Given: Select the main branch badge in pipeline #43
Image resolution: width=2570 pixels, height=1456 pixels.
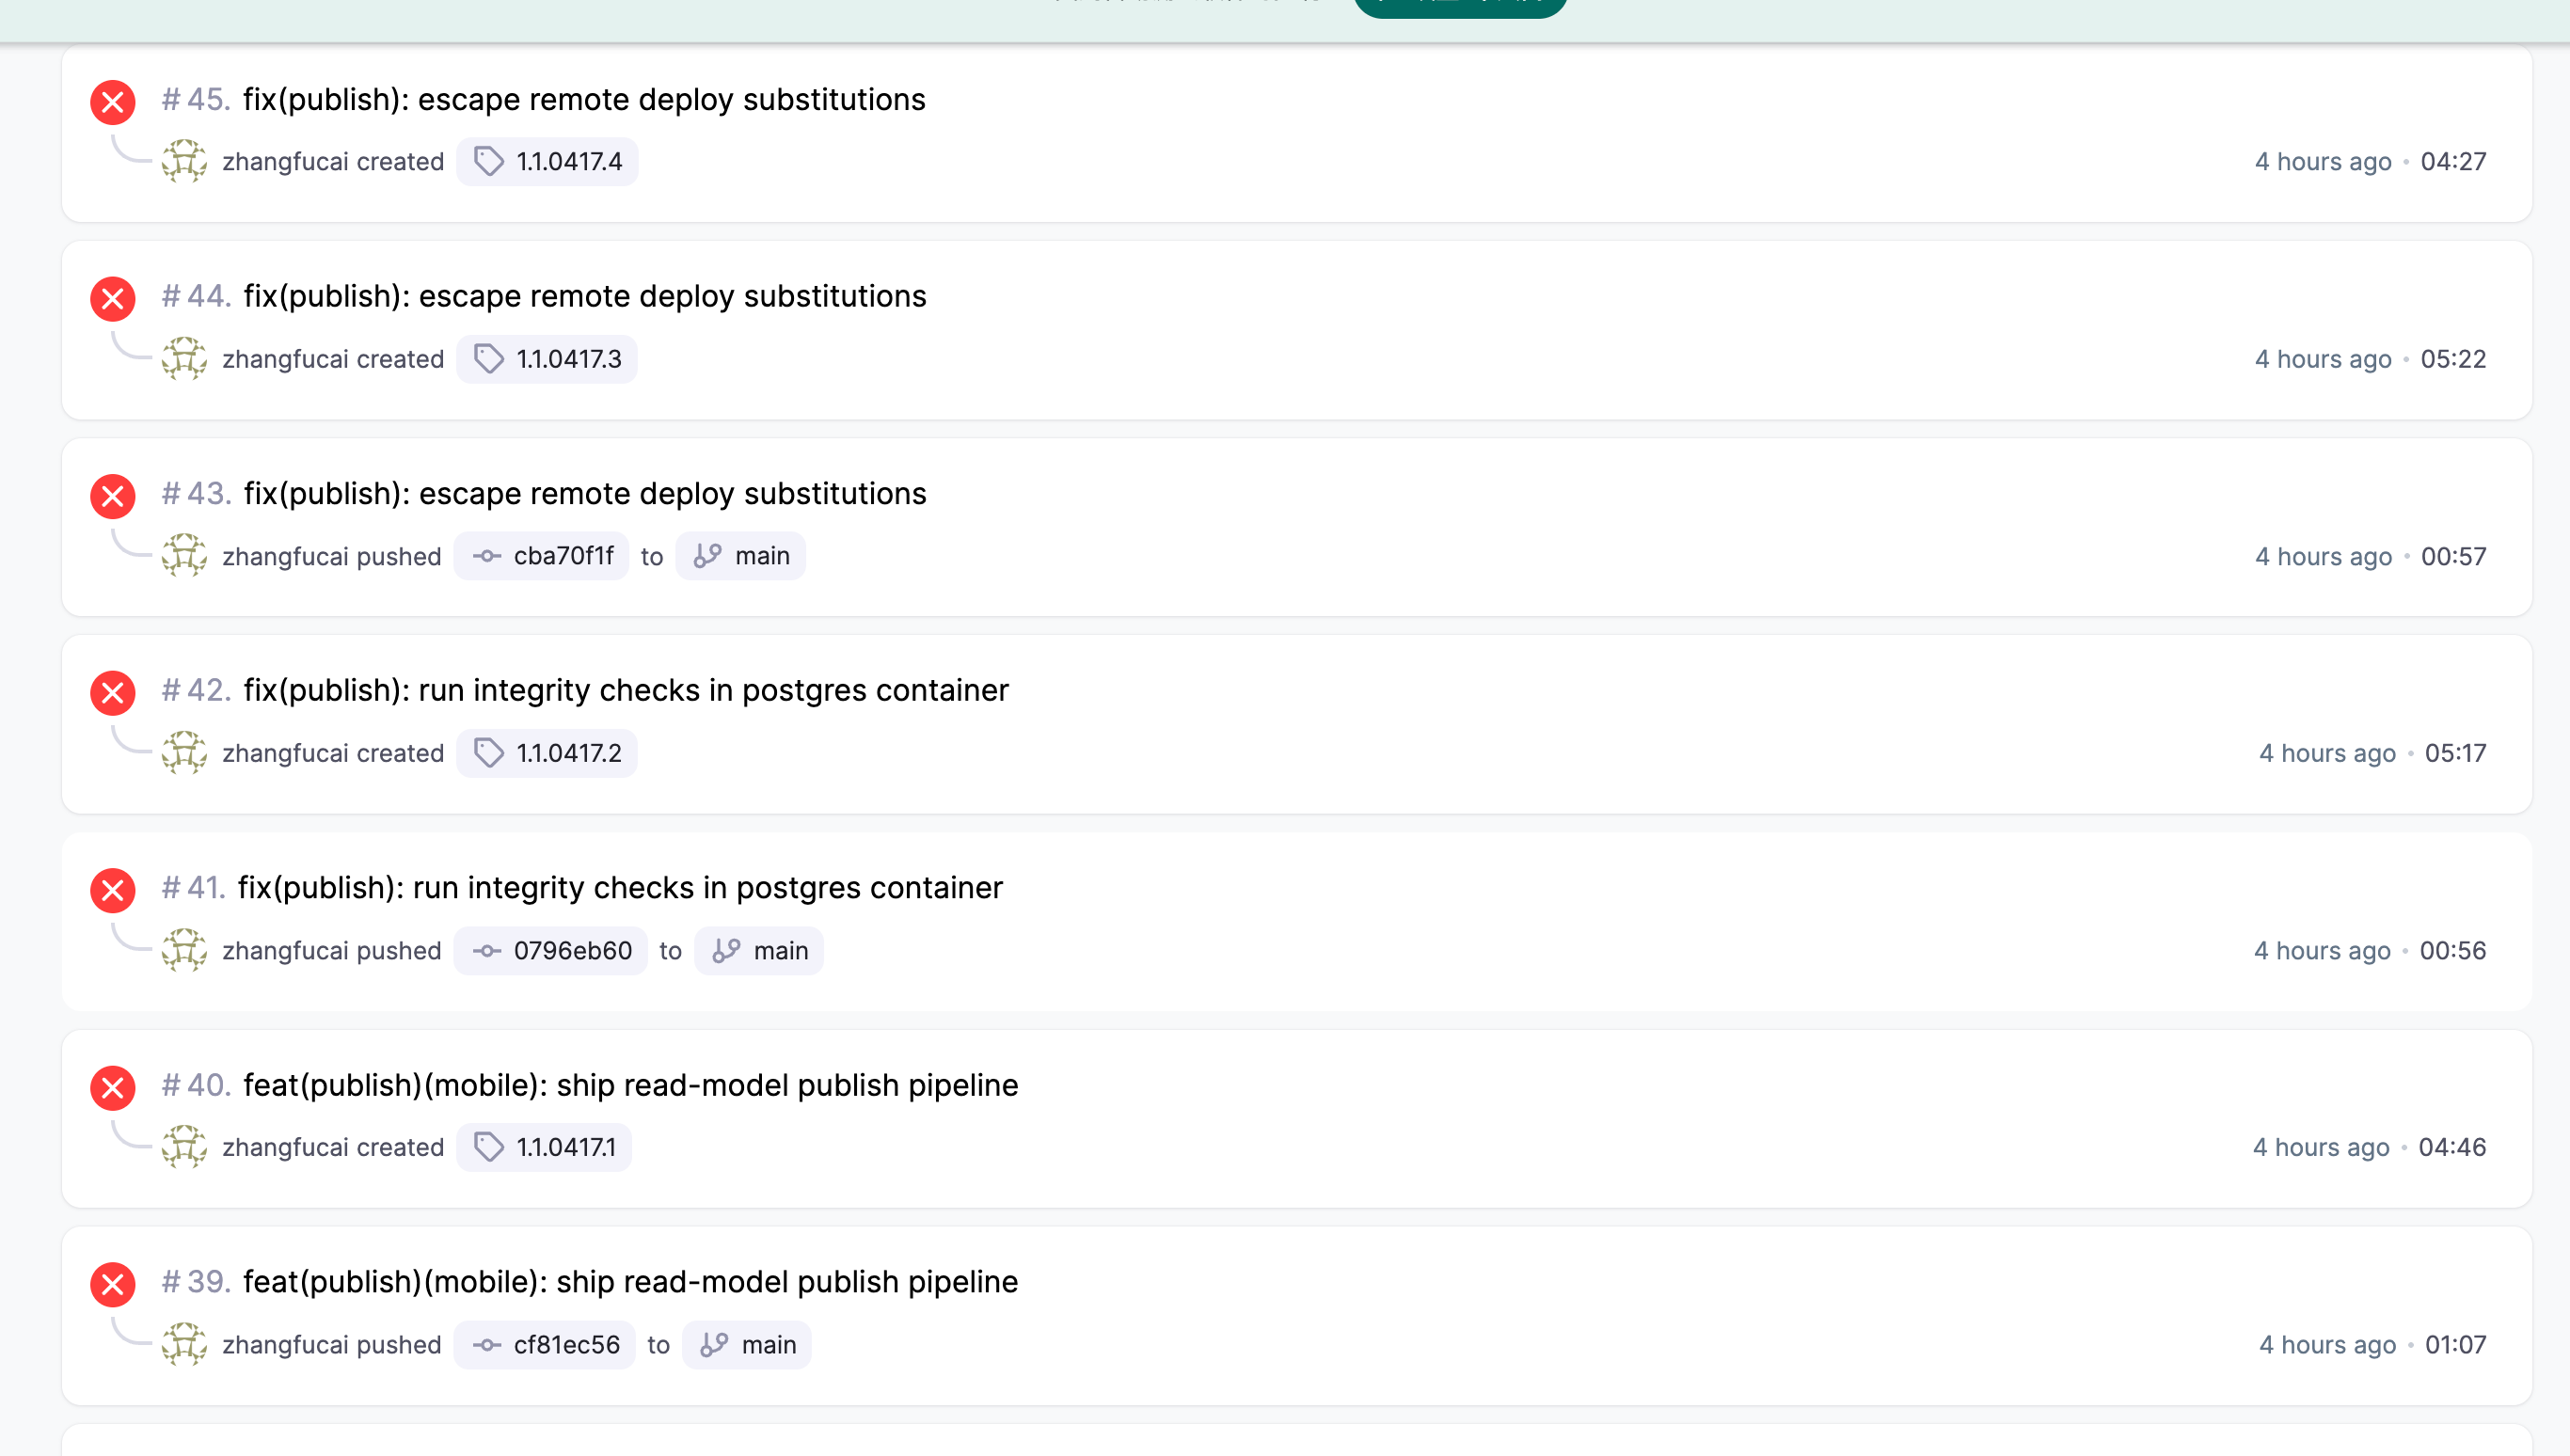Looking at the screenshot, I should [x=741, y=556].
